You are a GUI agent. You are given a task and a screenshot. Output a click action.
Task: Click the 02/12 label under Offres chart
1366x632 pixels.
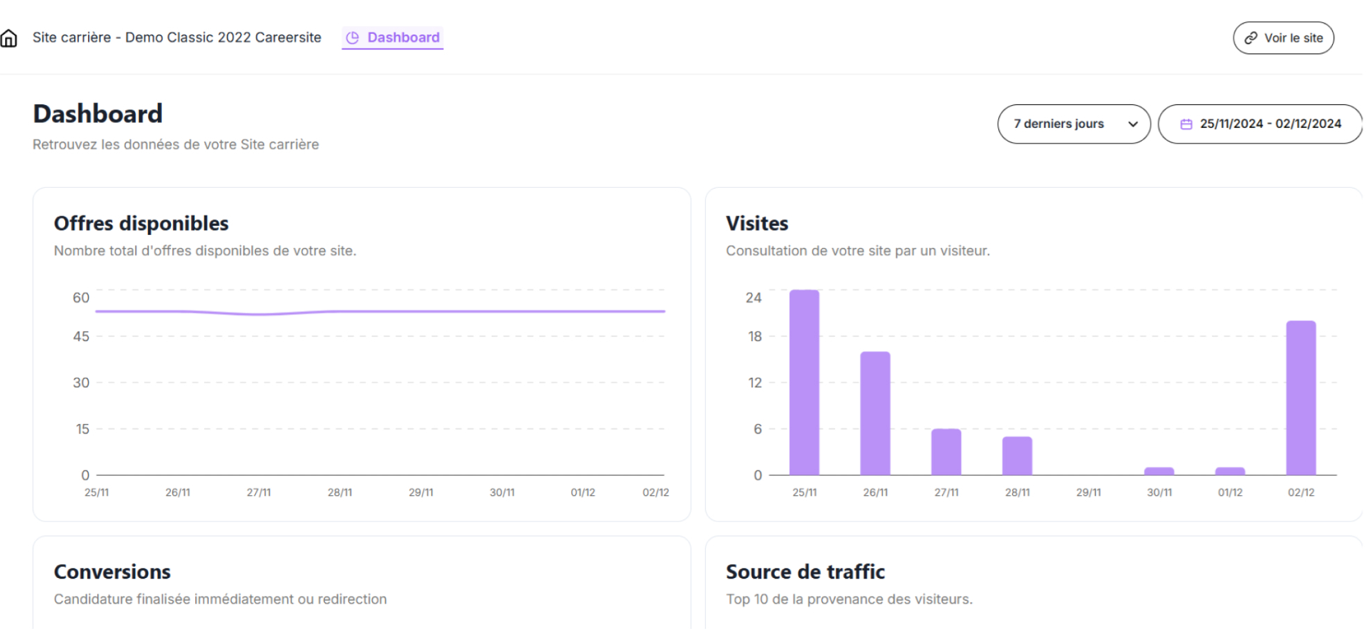pyautogui.click(x=656, y=493)
